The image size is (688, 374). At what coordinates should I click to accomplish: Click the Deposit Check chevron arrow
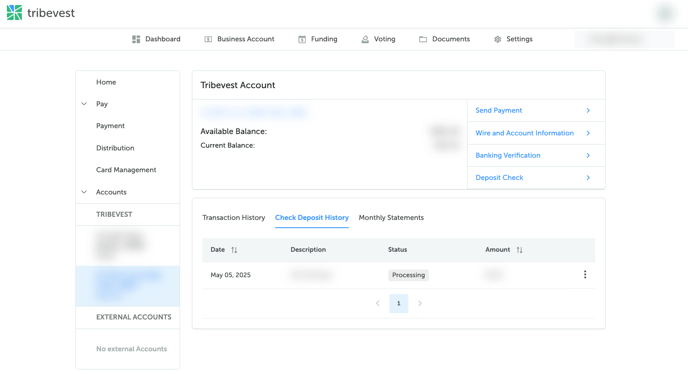coord(588,178)
